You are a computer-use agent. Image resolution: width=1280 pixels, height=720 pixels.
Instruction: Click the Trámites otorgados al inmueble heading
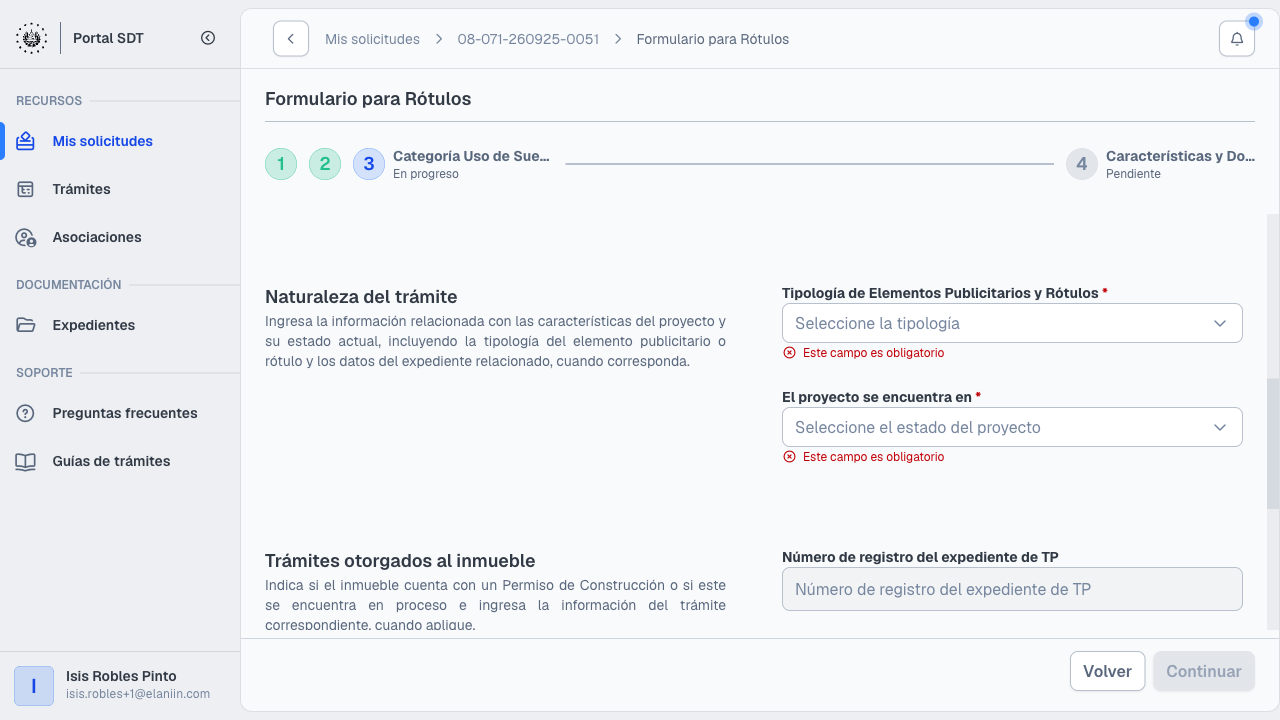point(400,561)
